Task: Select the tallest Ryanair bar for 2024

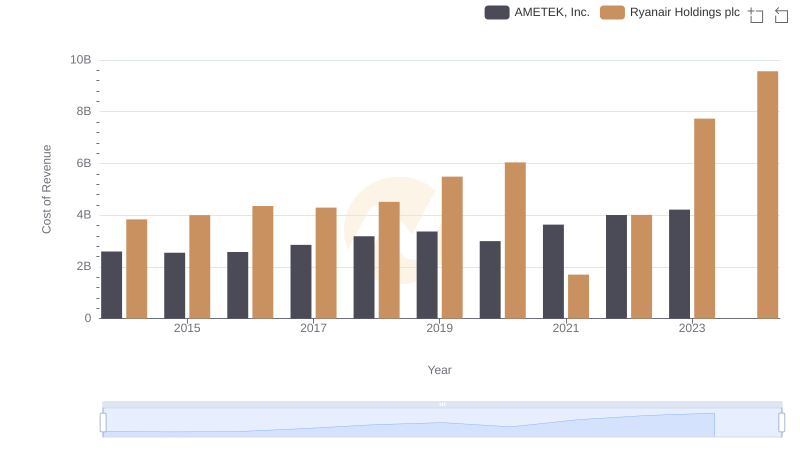Action: [767, 195]
